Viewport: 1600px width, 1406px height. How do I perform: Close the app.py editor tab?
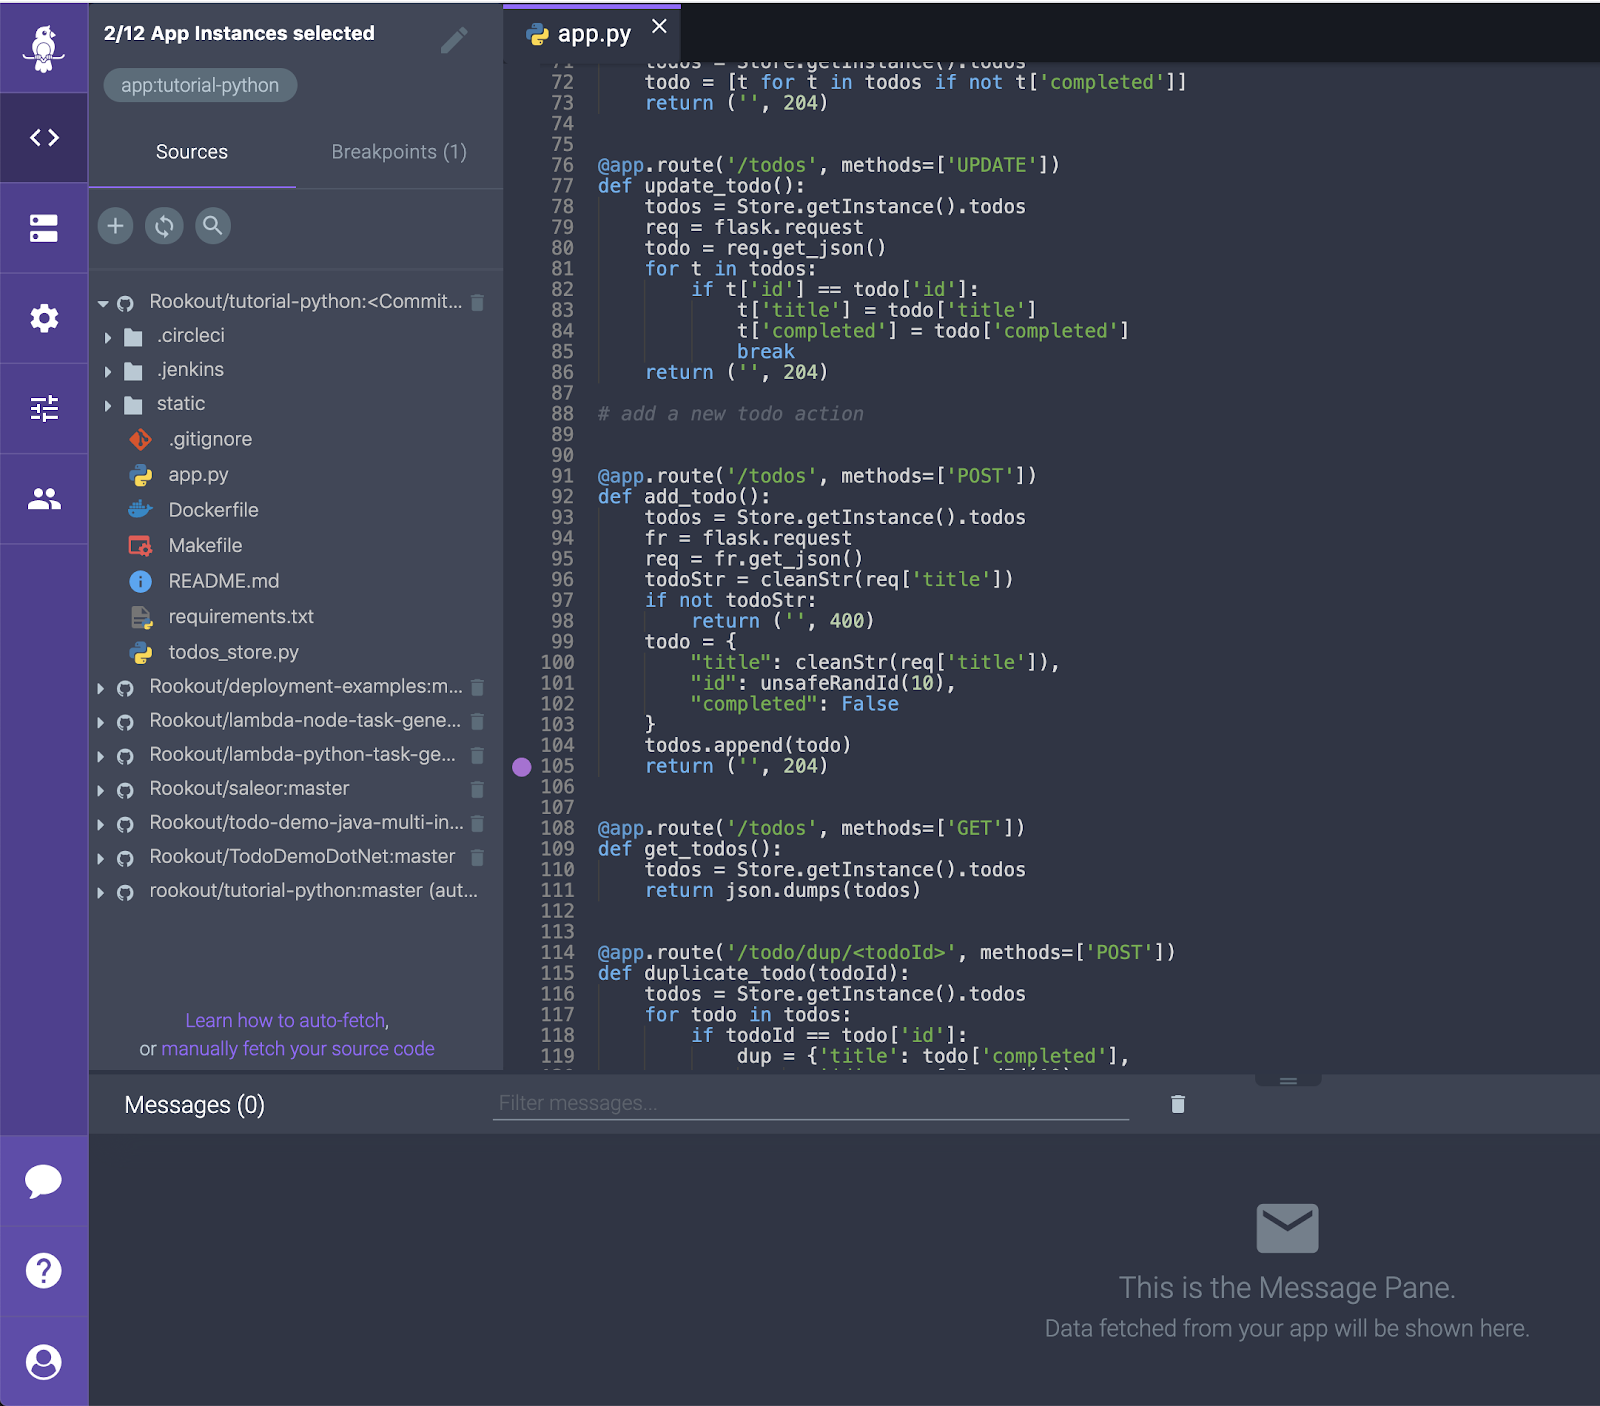coord(659,27)
